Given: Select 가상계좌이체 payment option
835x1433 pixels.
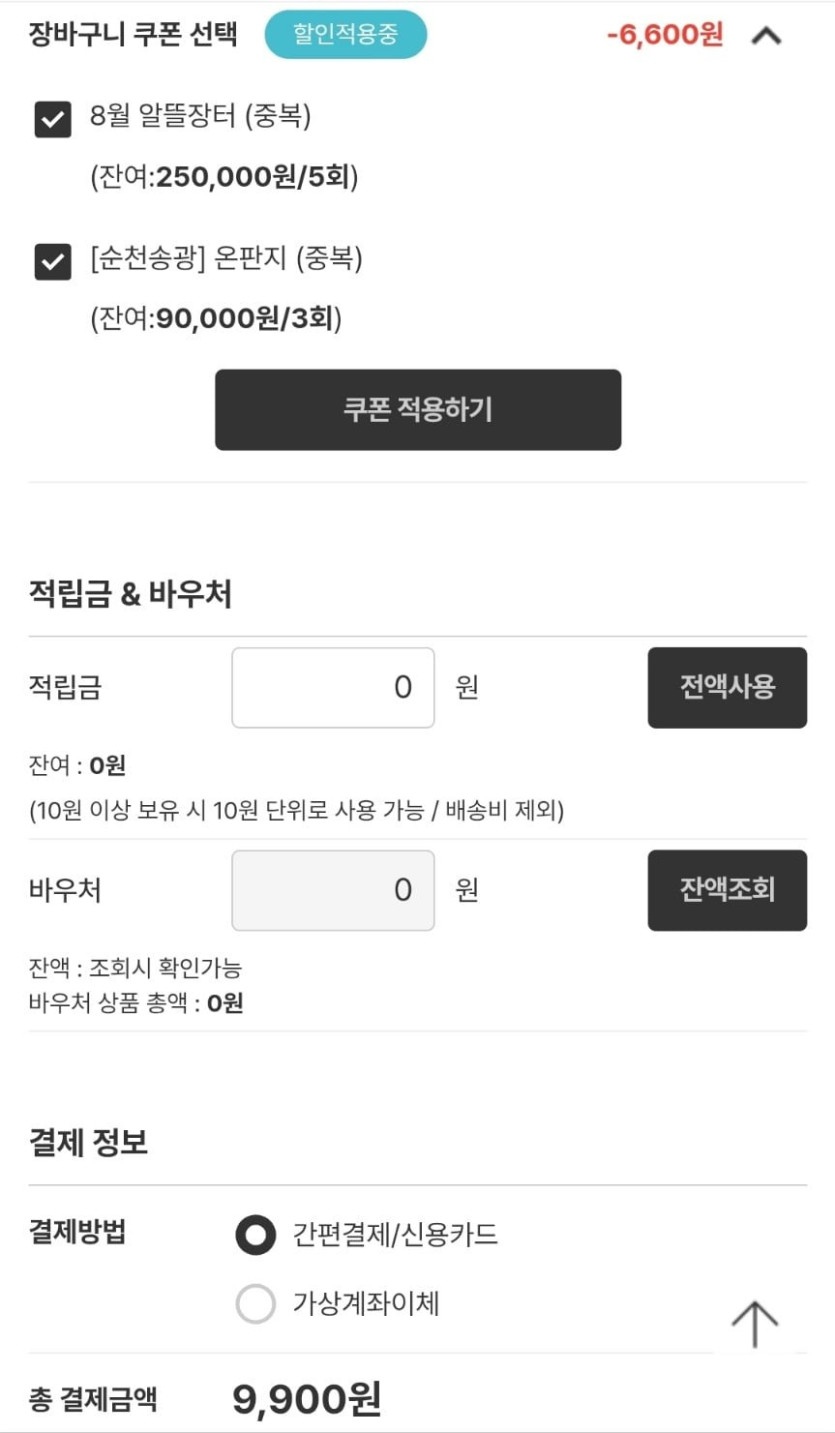Looking at the screenshot, I should click(255, 1304).
